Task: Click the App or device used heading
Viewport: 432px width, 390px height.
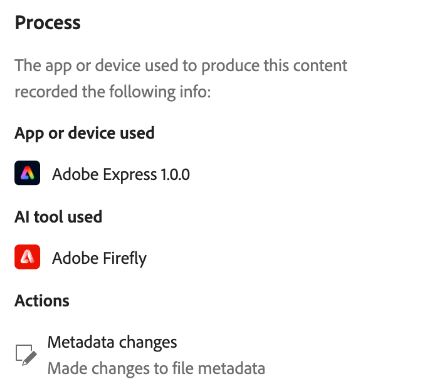Action: click(84, 133)
